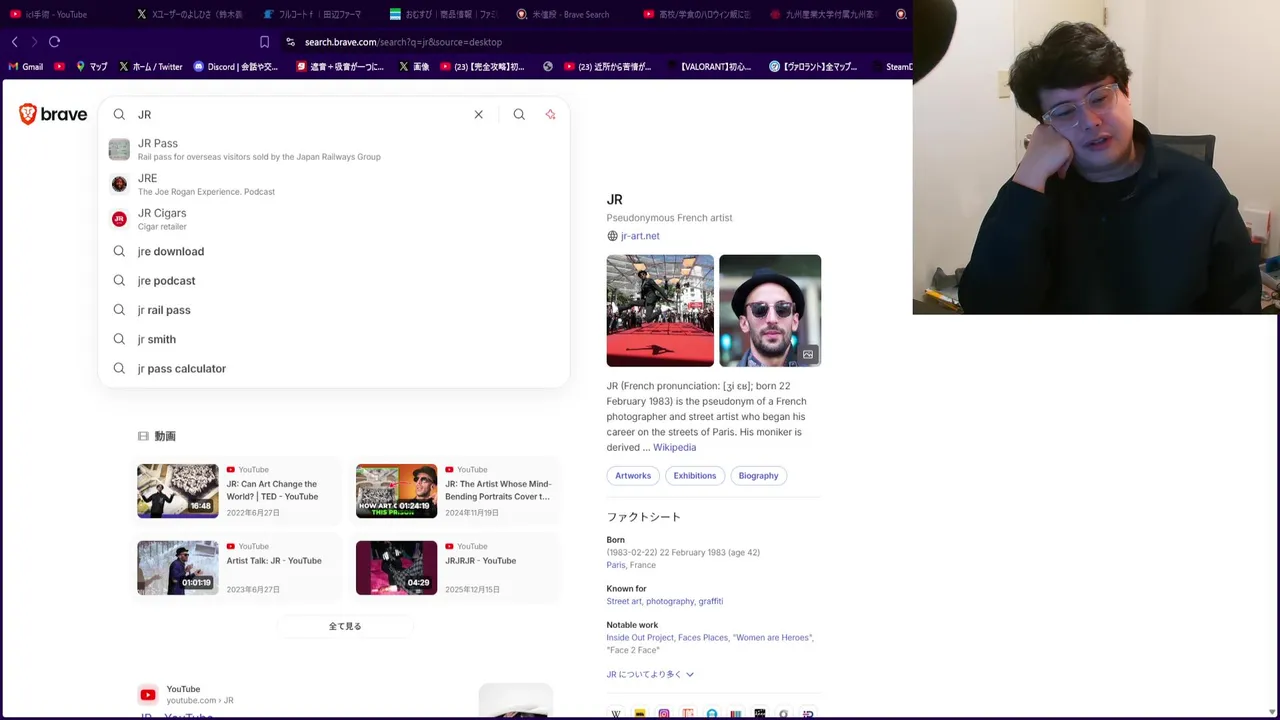Image resolution: width=1280 pixels, height=720 pixels.
Task: Click the JR Cigars red logo icon
Action: coord(119,219)
